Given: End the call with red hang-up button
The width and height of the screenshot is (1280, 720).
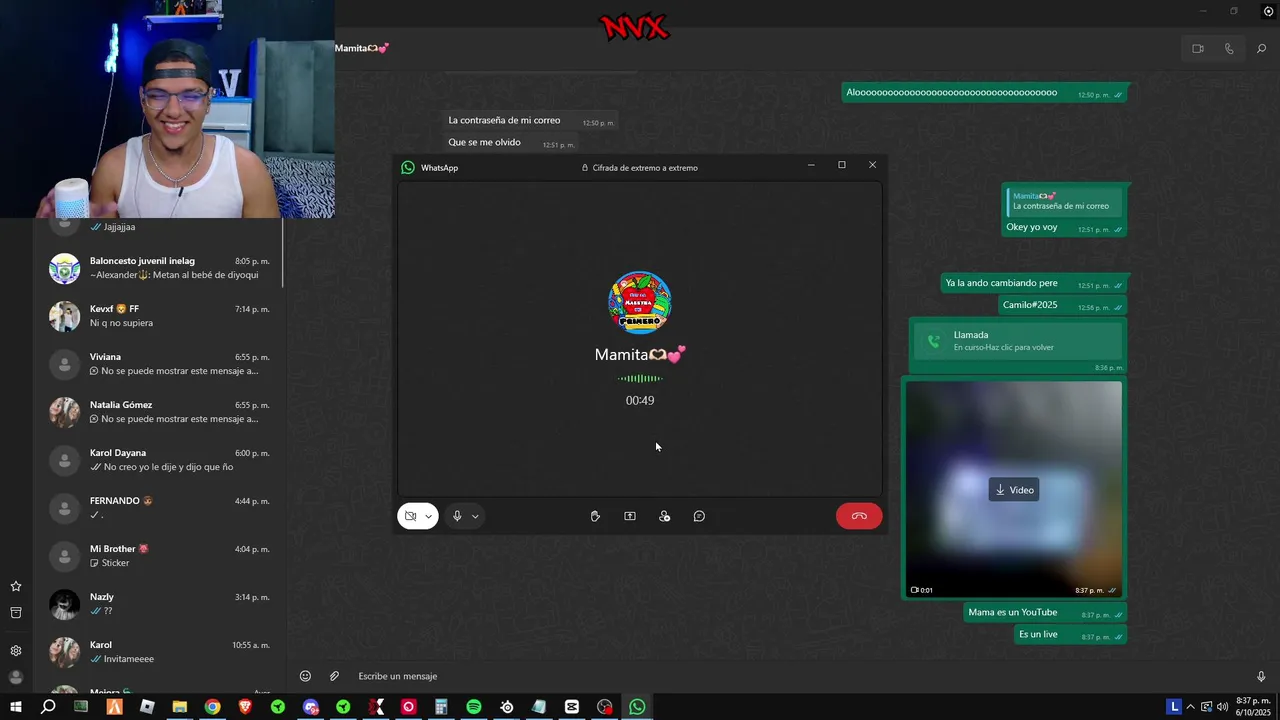Looking at the screenshot, I should click(x=859, y=516).
